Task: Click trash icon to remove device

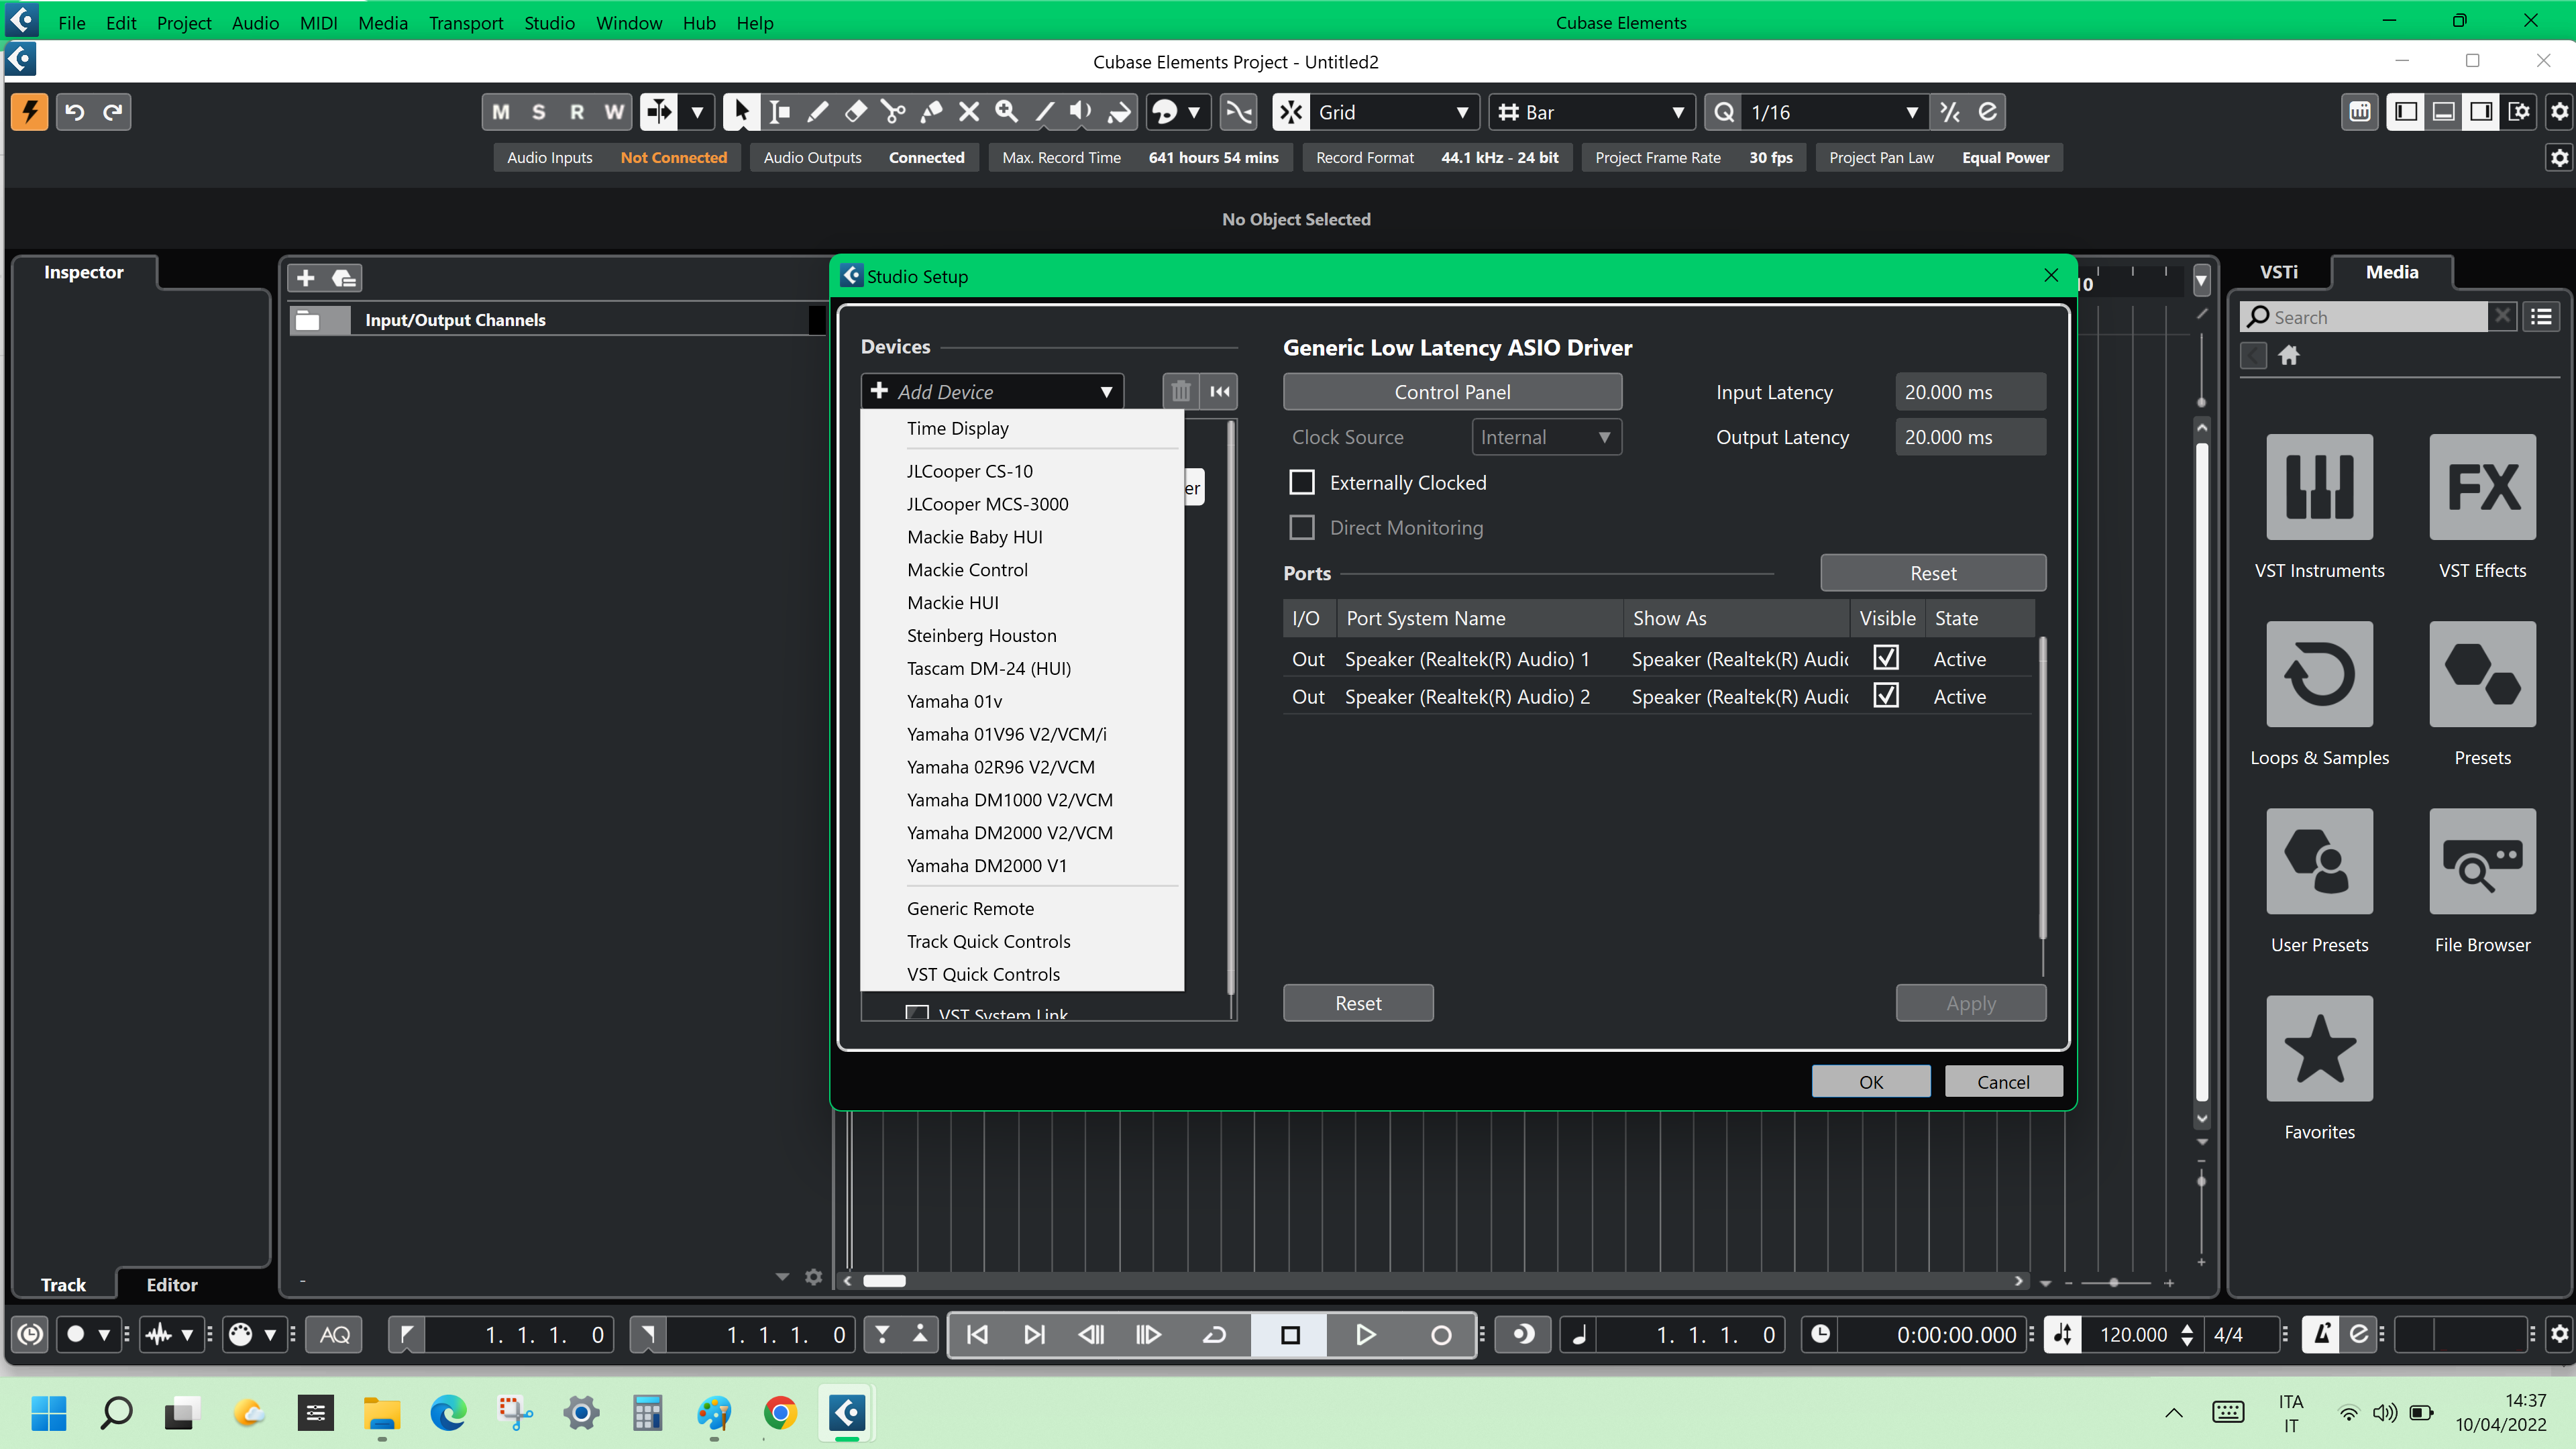Action: coord(1181,391)
